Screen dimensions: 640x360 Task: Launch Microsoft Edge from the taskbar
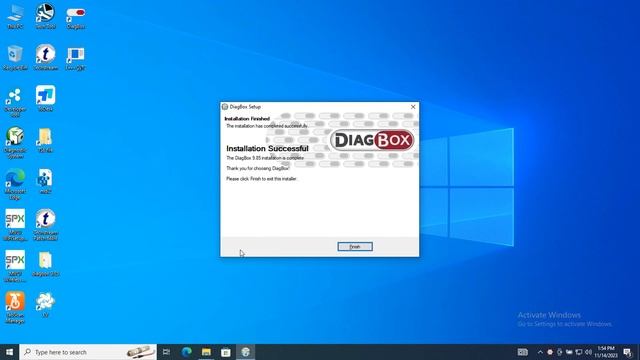point(187,352)
